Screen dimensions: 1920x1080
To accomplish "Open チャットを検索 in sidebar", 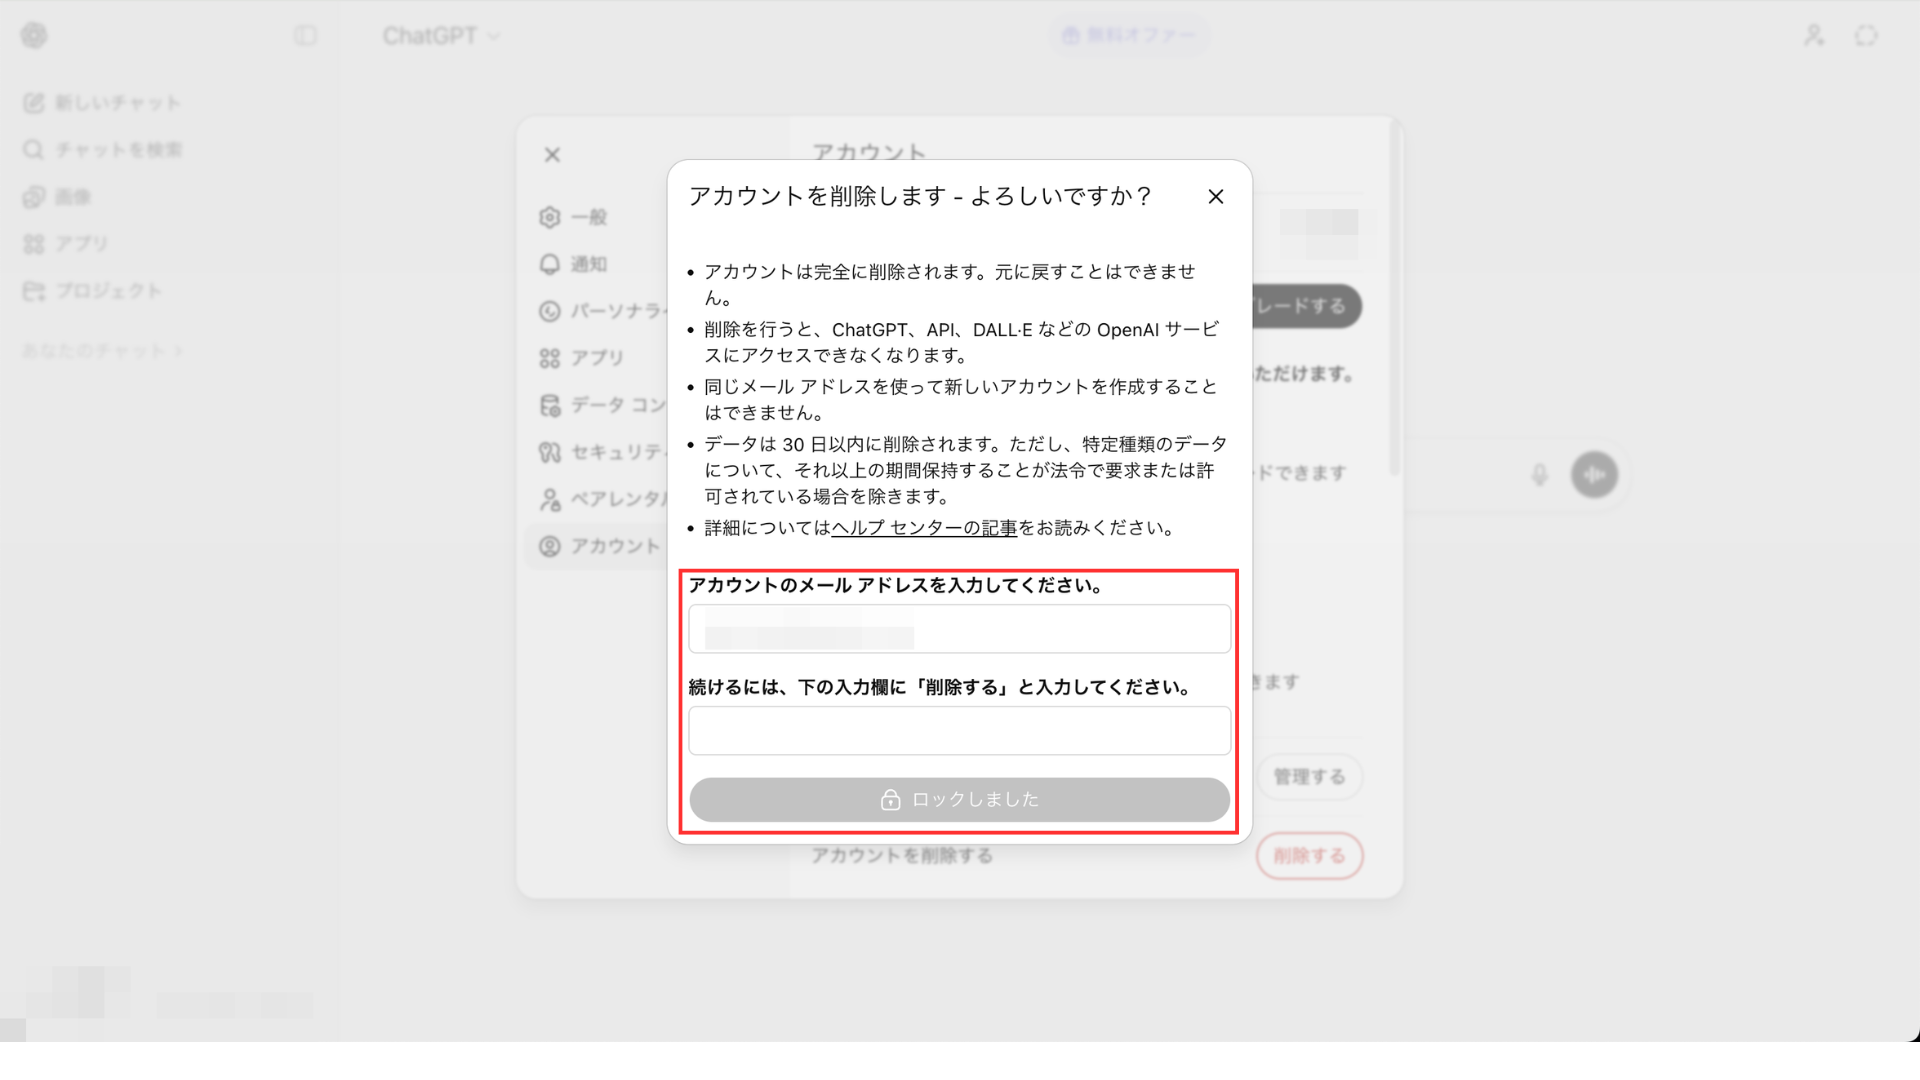I will pos(103,150).
